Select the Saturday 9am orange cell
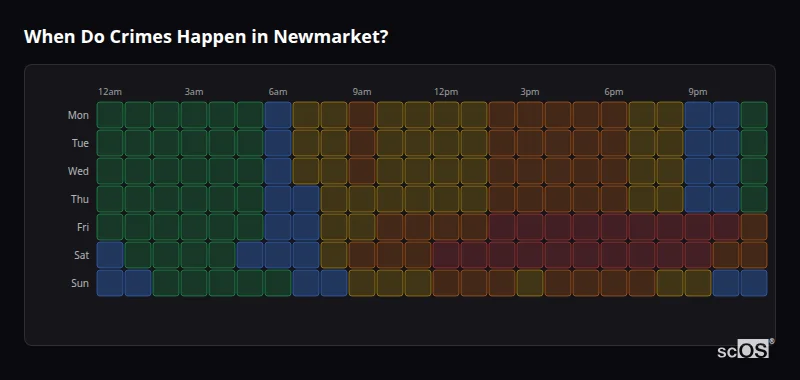 tap(362, 255)
